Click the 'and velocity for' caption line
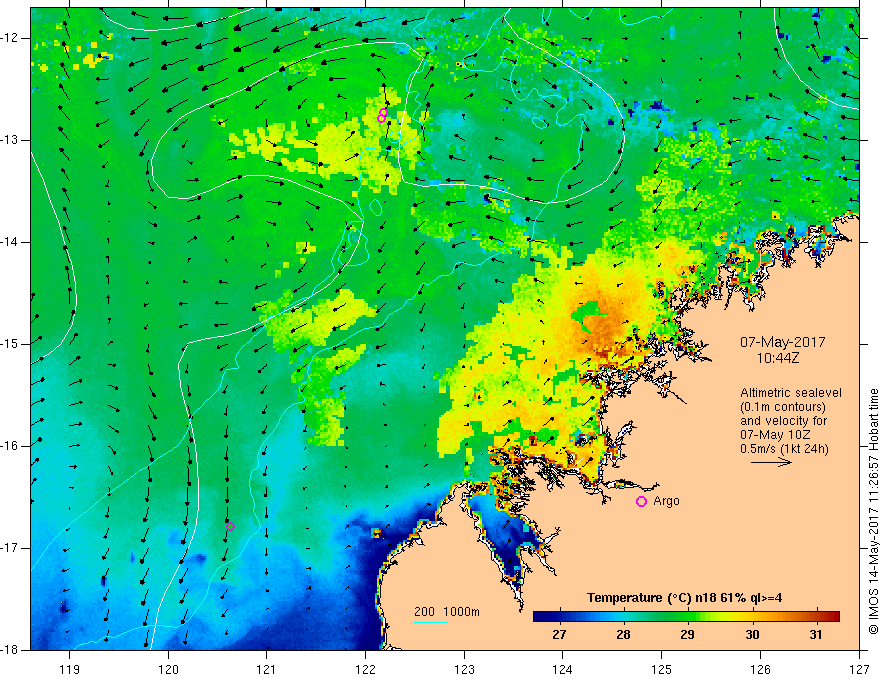 click(783, 421)
